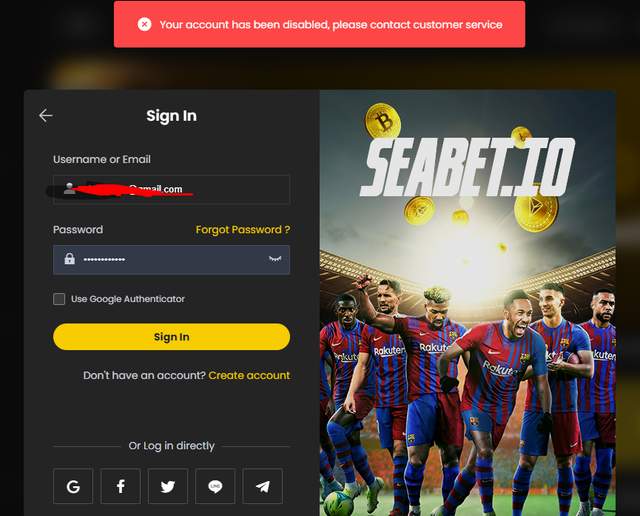This screenshot has height=516, width=640.
Task: Click the padlock icon in Password field
Action: click(70, 259)
